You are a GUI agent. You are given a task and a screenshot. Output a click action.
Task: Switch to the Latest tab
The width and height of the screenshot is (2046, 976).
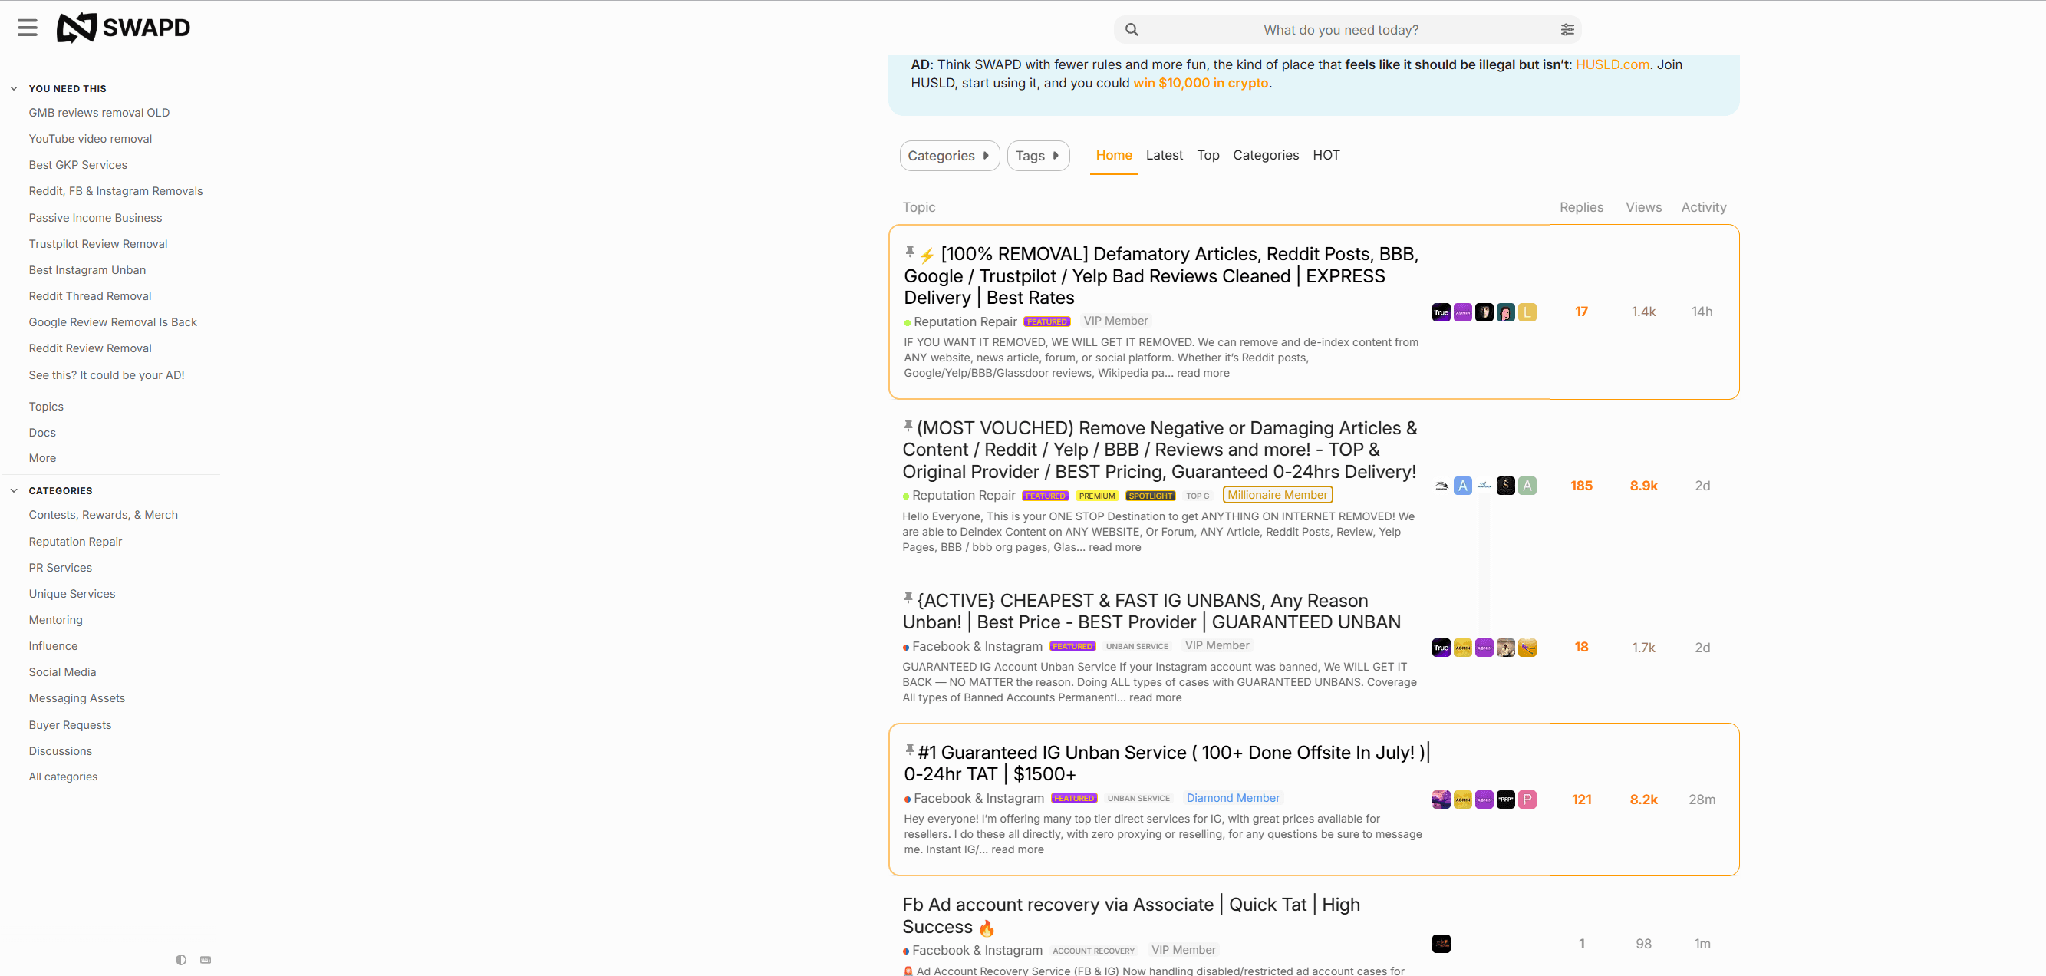coord(1164,156)
